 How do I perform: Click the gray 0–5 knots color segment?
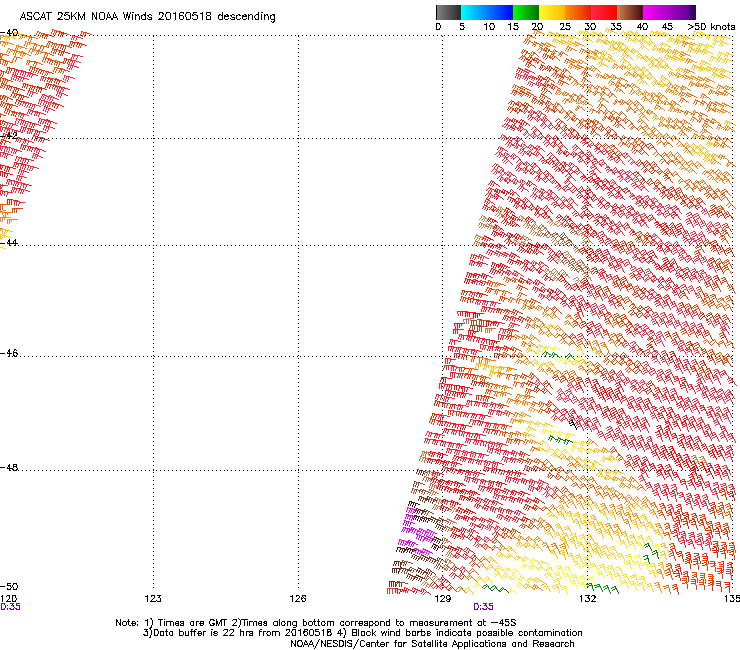pos(448,12)
